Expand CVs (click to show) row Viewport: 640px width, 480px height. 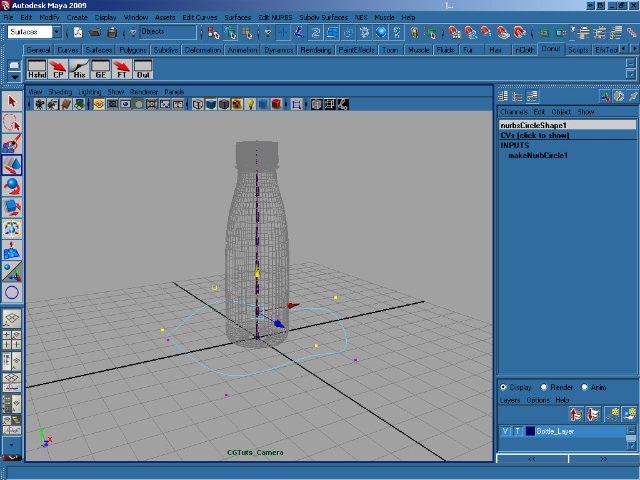pyautogui.click(x=535, y=135)
